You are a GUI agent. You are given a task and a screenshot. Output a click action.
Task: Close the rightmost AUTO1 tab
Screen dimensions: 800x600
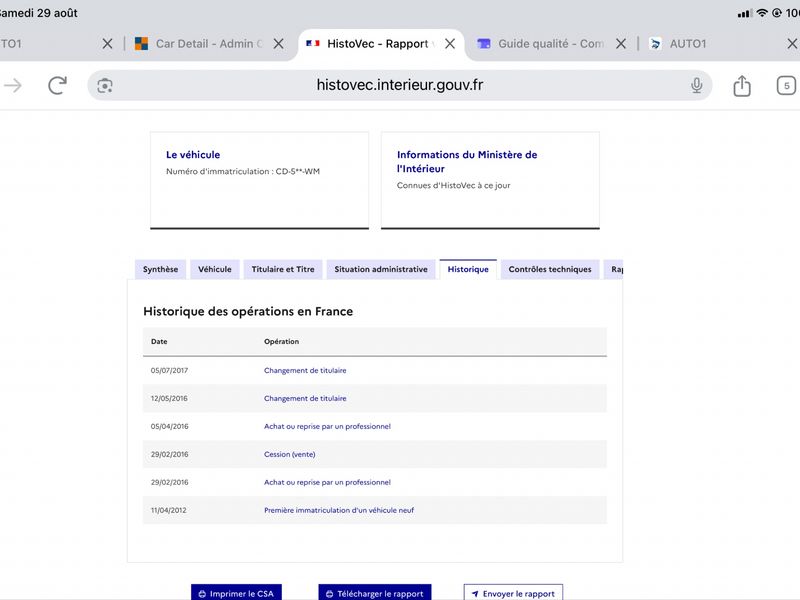[x=792, y=44]
